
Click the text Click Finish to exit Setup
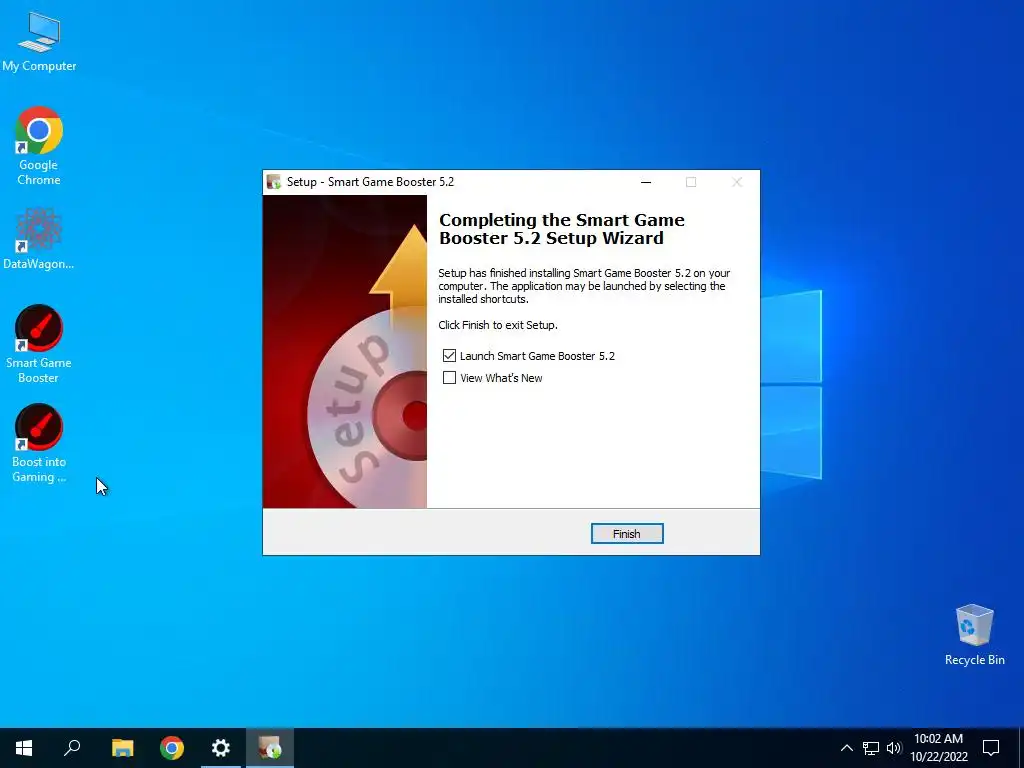498,325
